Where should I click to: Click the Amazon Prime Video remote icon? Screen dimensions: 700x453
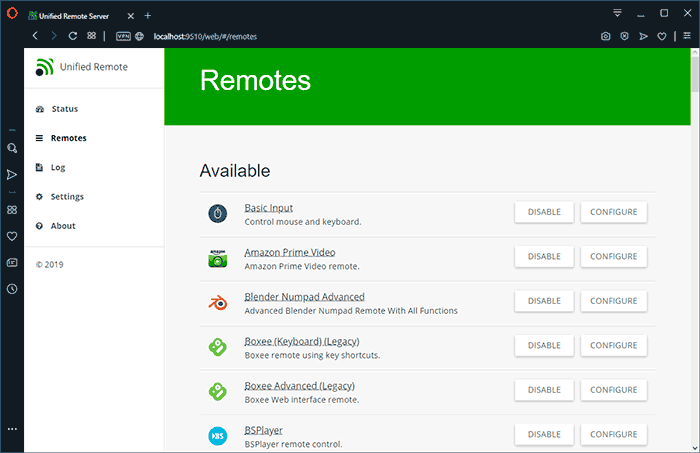pyautogui.click(x=218, y=257)
